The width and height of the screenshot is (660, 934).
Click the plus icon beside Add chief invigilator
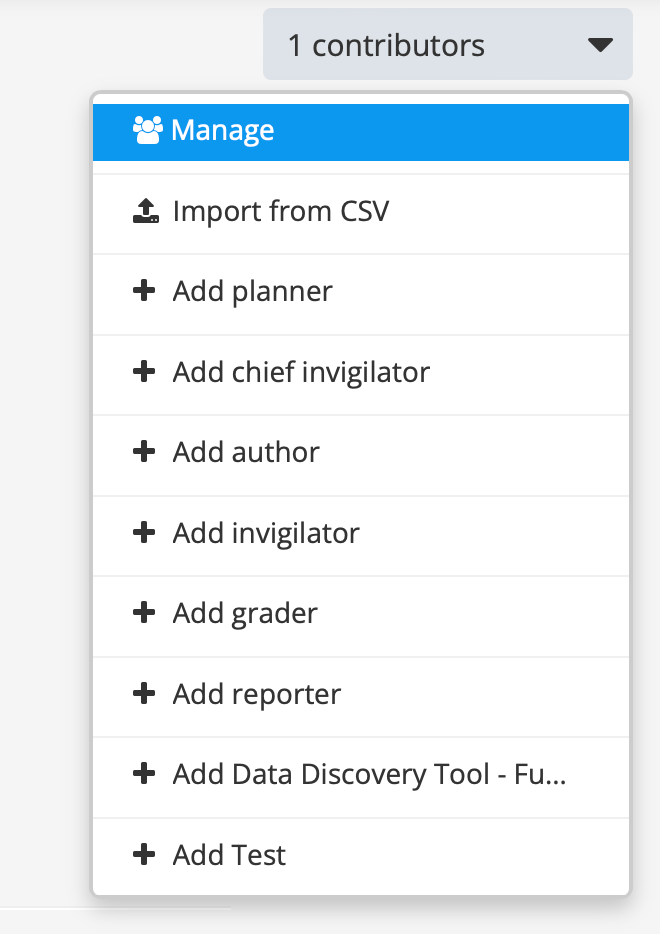point(144,371)
